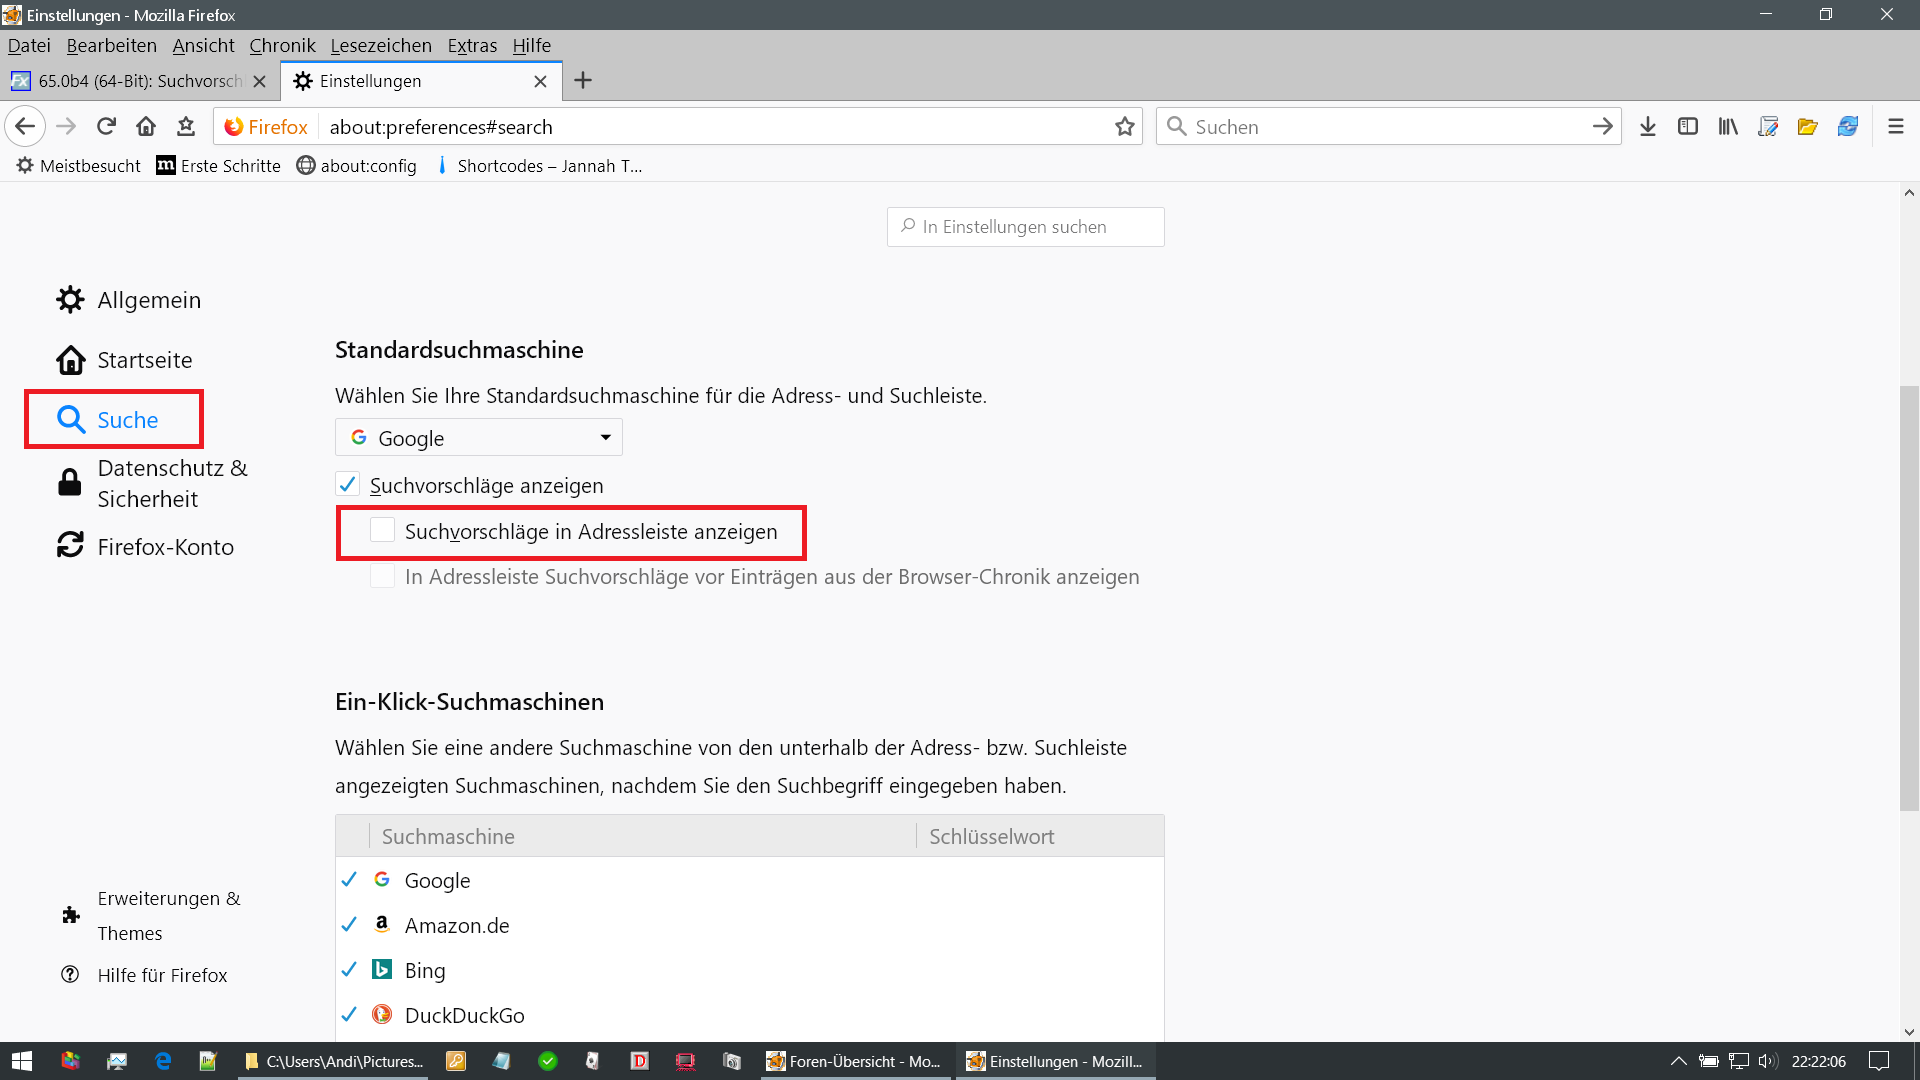The image size is (1920, 1080).
Task: Click the page vertical scrollbar thumb
Action: point(1909,600)
